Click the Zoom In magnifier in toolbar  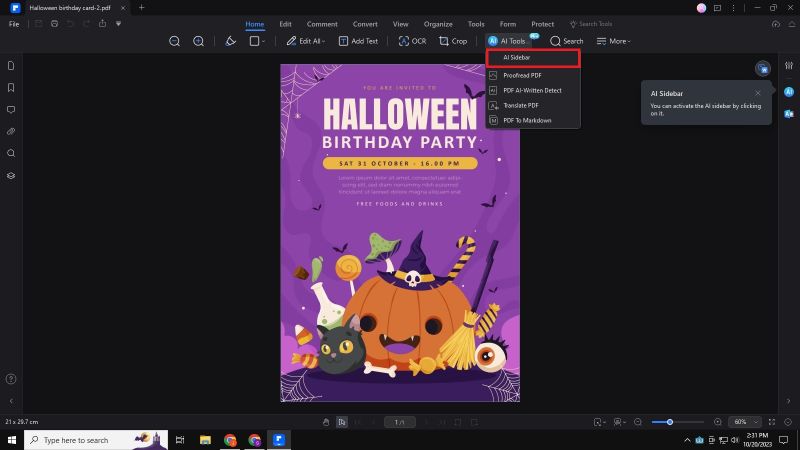198,41
